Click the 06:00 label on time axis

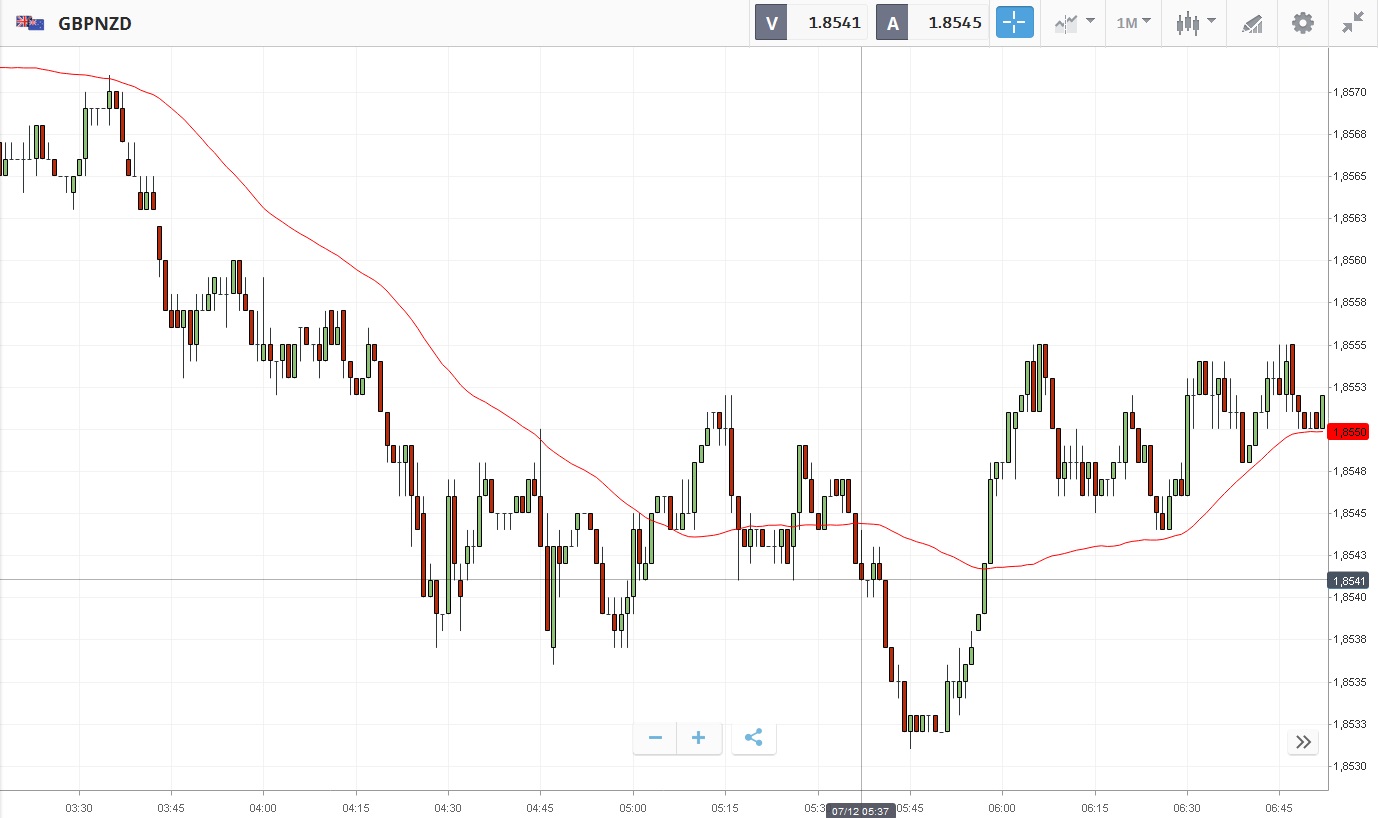coord(1002,807)
